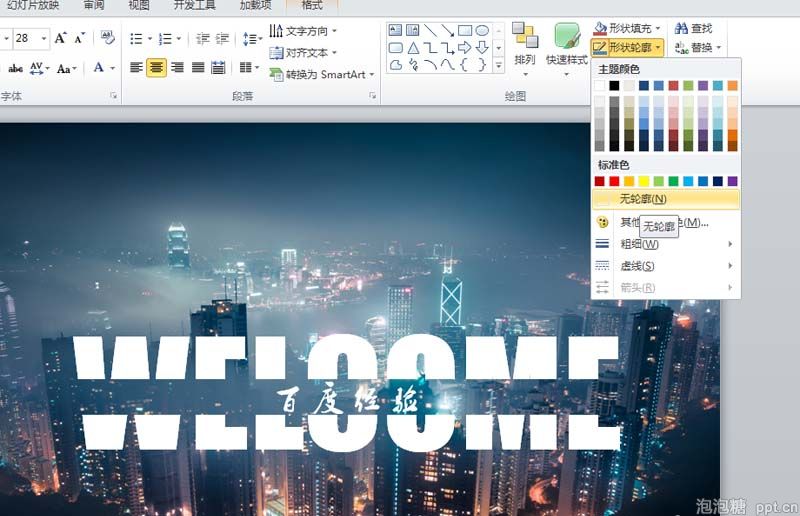Select the oval shape in gallery
Image resolution: width=800 pixels, height=516 pixels.
(x=482, y=31)
